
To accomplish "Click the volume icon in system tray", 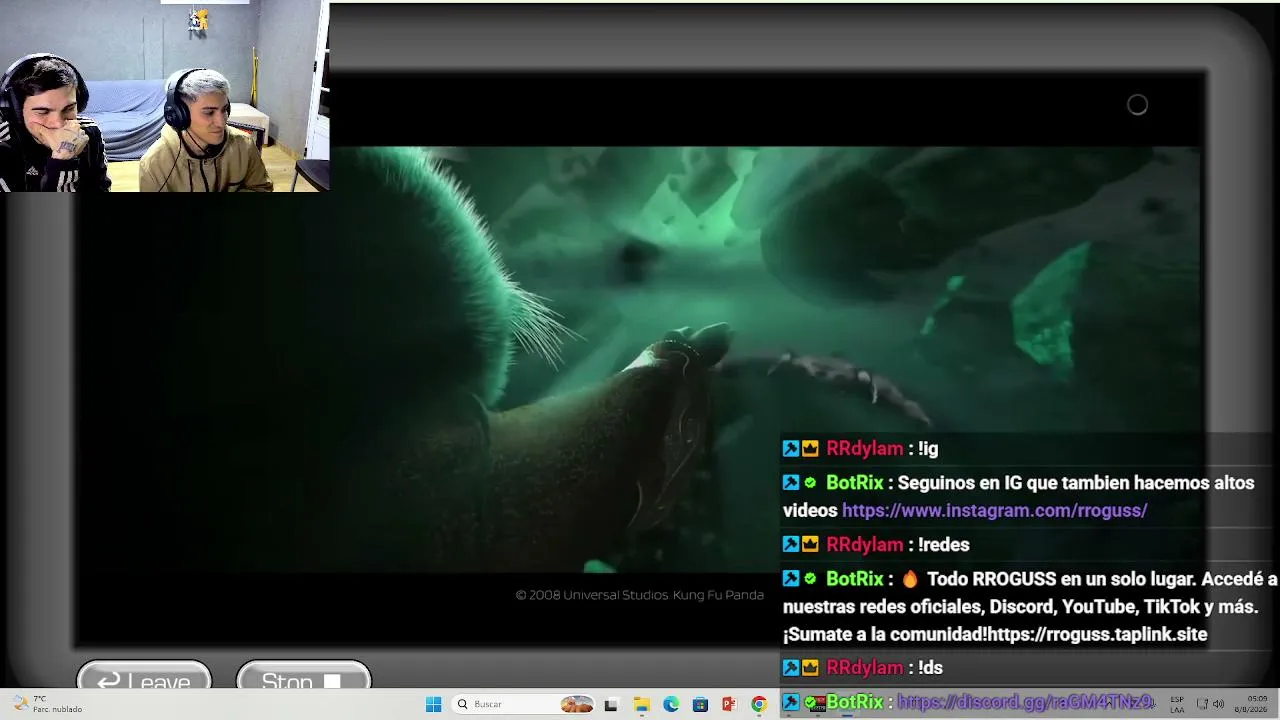I will click(x=1218, y=704).
